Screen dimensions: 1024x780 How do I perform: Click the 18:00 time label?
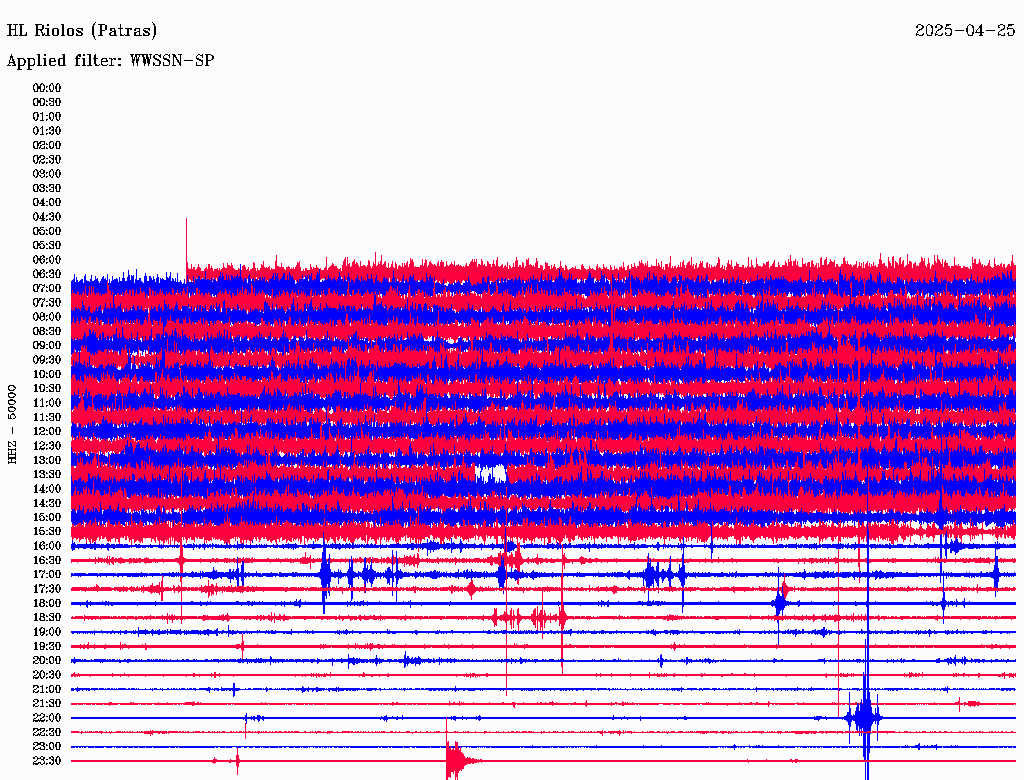[x=47, y=604]
